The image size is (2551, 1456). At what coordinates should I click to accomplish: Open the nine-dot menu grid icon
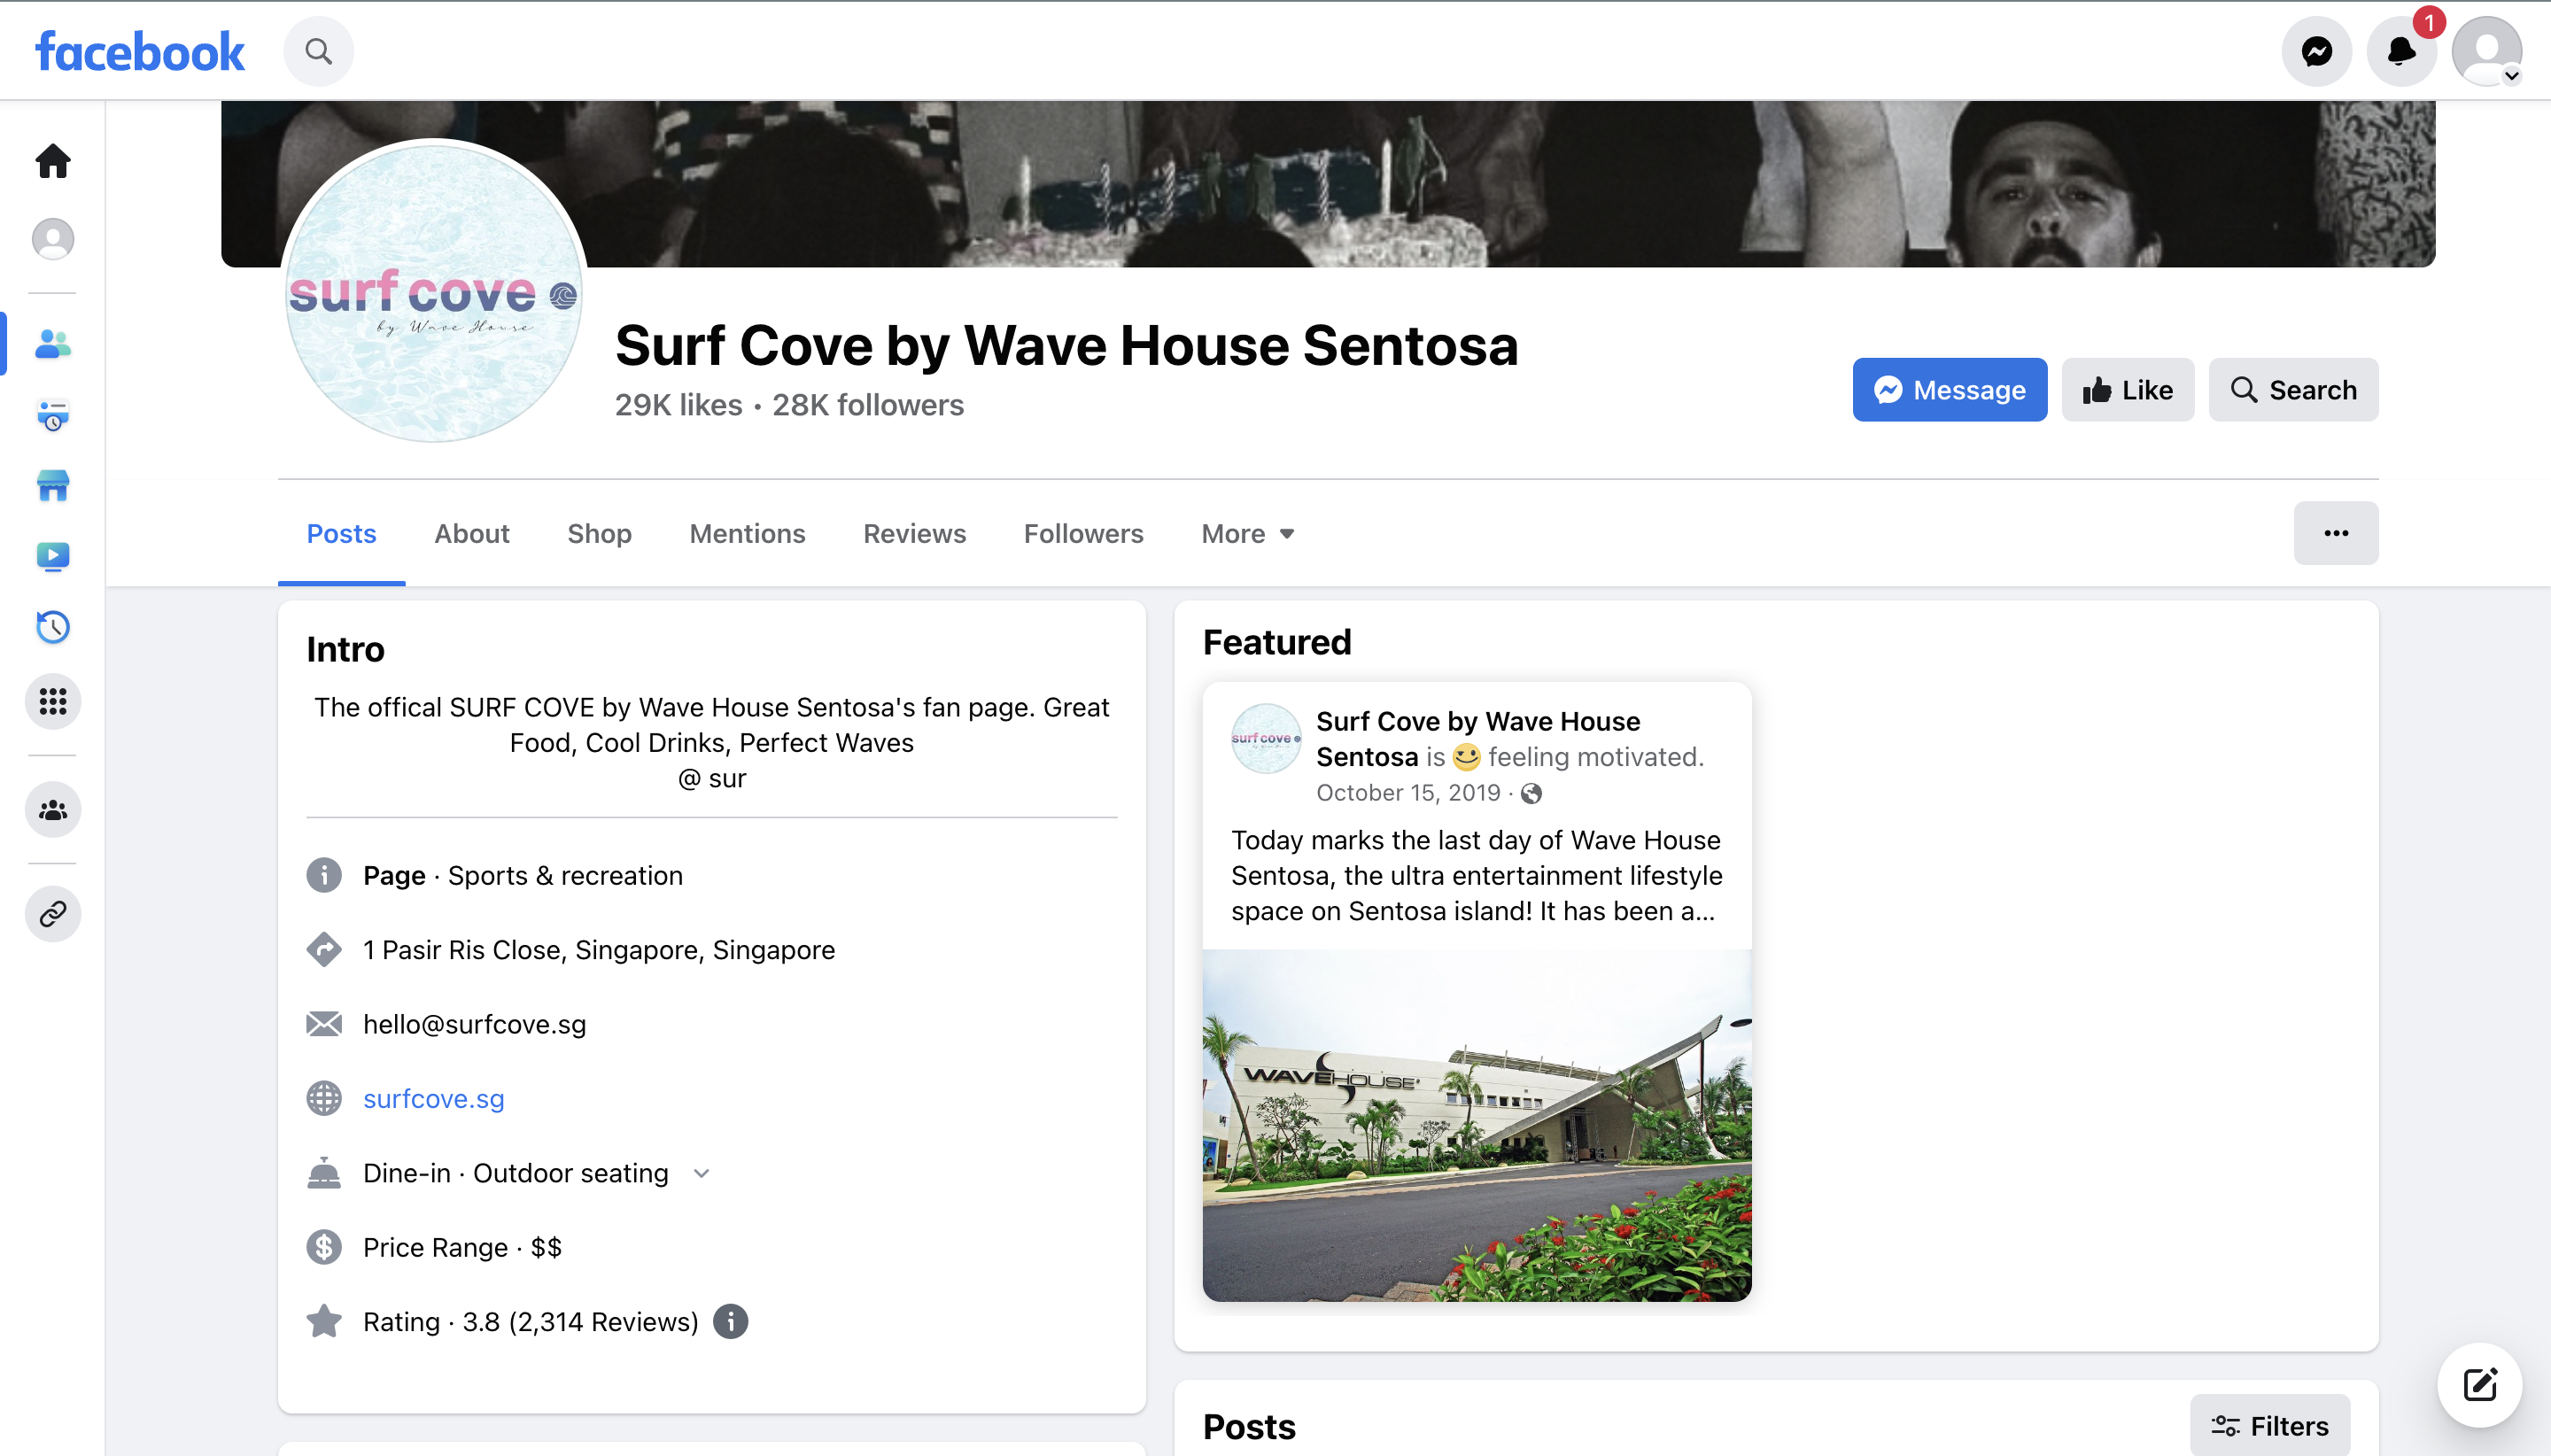point(53,701)
